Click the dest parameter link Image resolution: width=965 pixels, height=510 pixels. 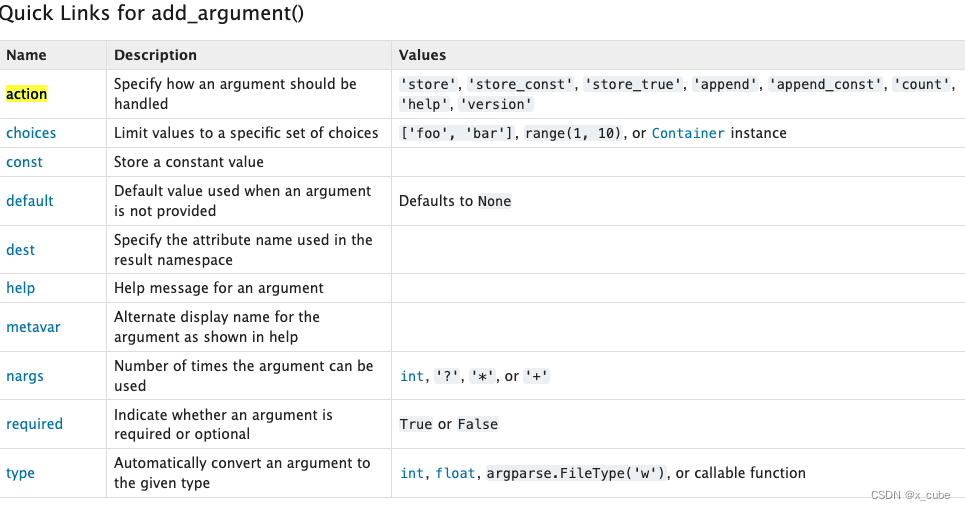tap(20, 250)
